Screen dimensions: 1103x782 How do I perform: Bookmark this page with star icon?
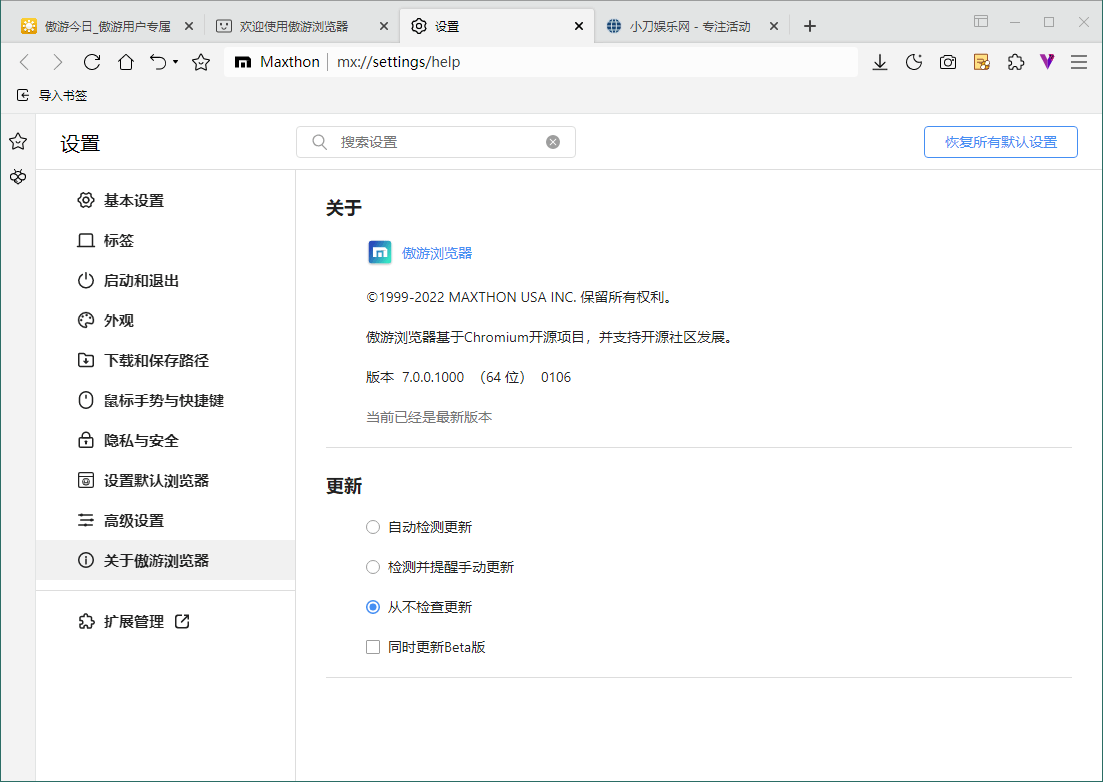[201, 62]
